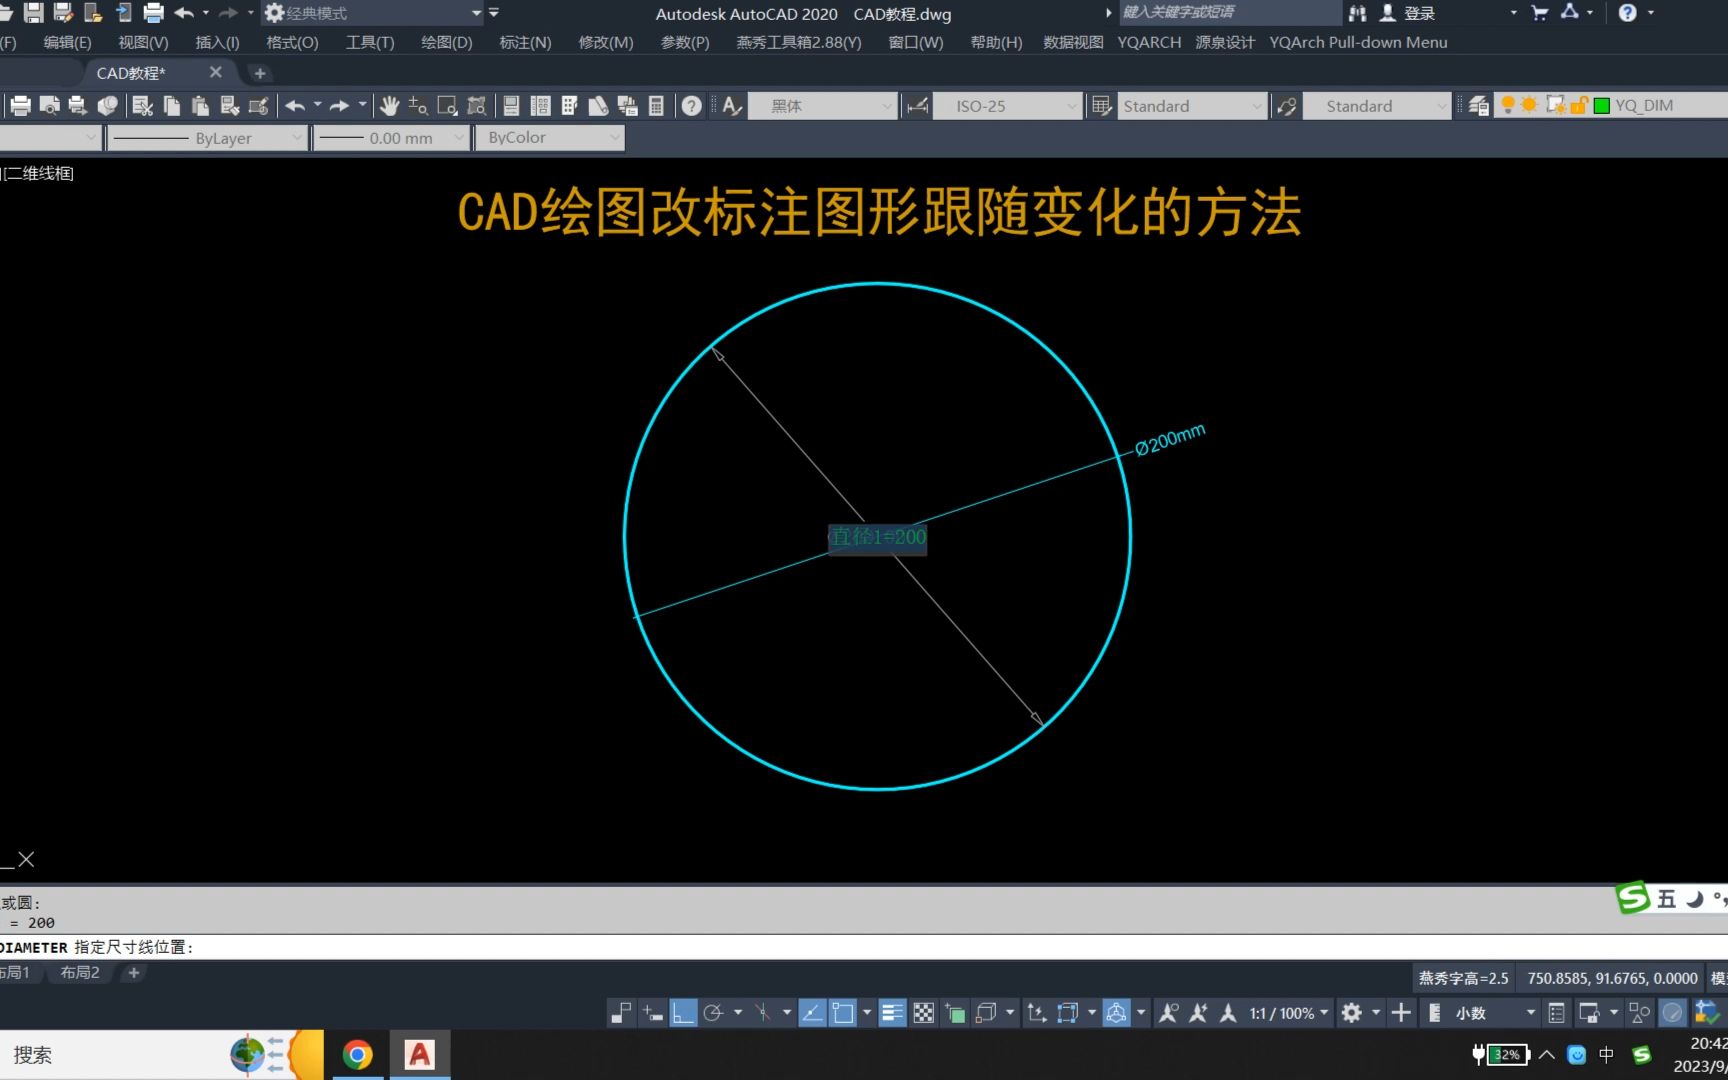Image resolution: width=1728 pixels, height=1080 pixels.
Task: Toggle Infer Constraints in the status bar
Action: click(621, 1013)
